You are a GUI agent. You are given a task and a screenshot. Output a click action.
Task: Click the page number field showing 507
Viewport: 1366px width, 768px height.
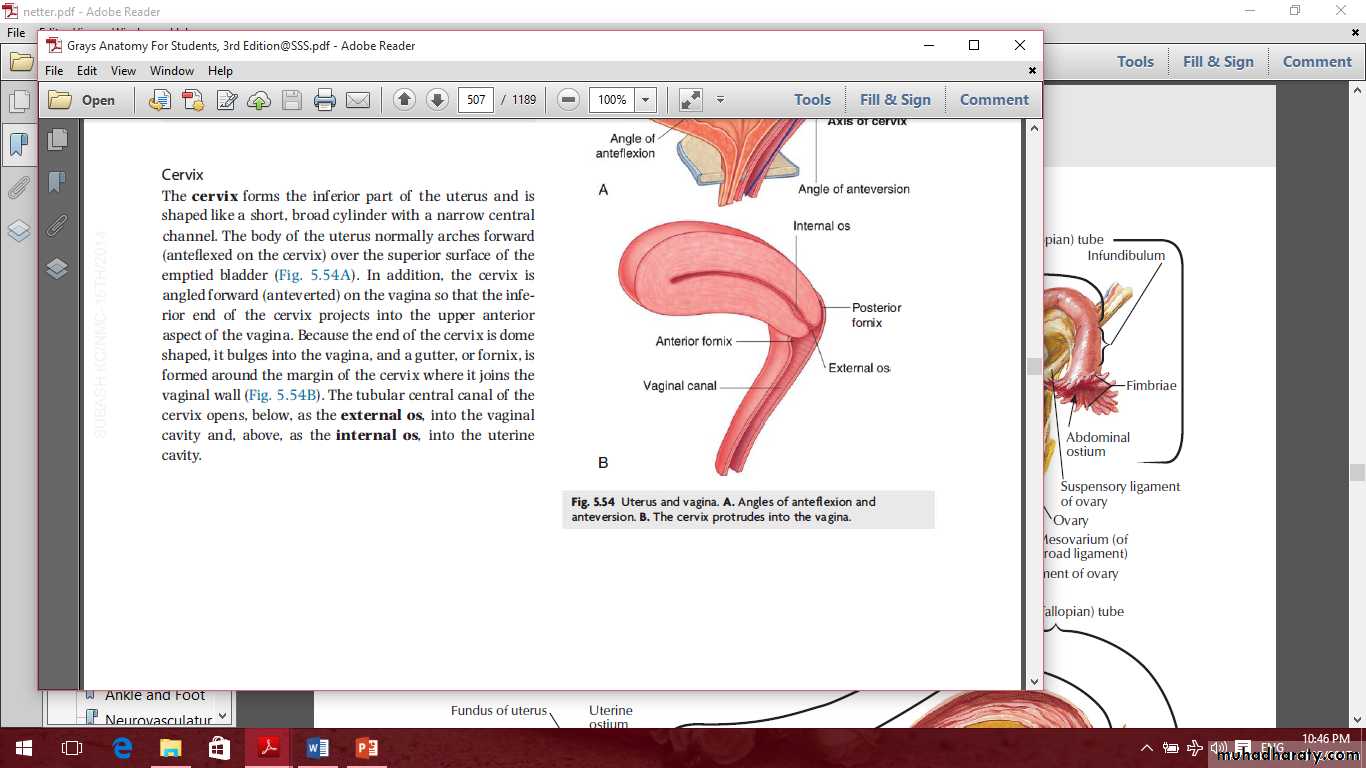tap(476, 100)
